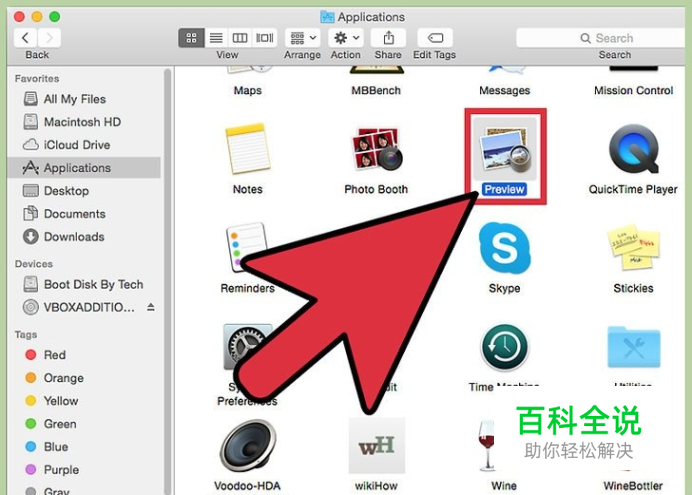Click the sidebar scrollbar

168,281
